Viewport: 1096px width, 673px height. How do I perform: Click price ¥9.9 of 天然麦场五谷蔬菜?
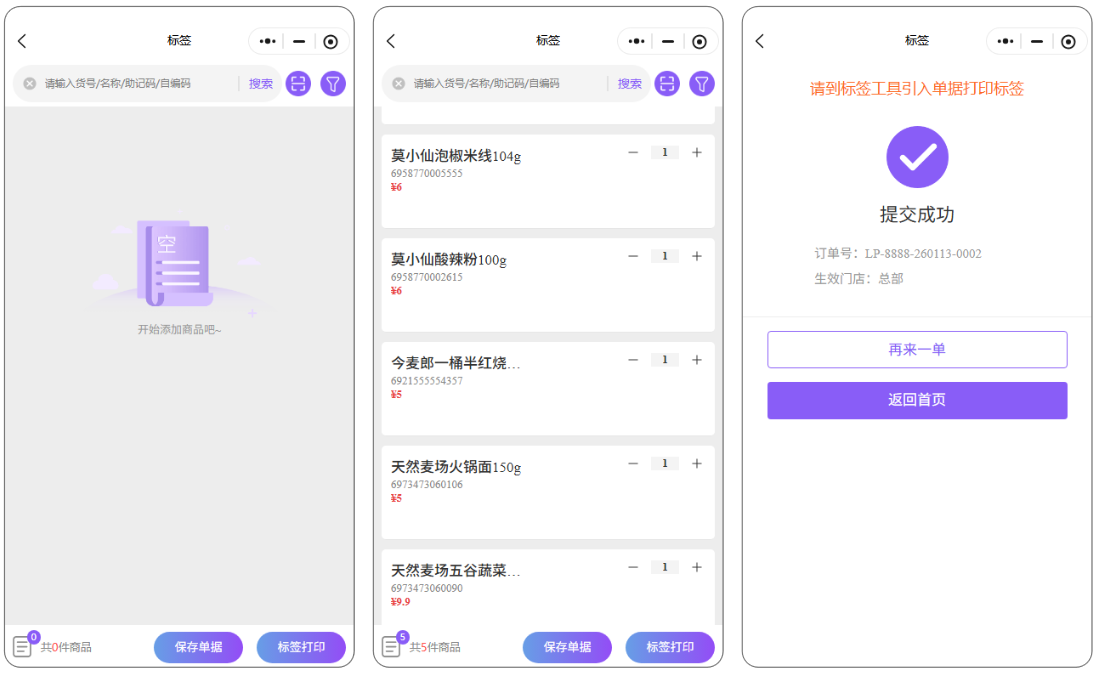click(401, 602)
